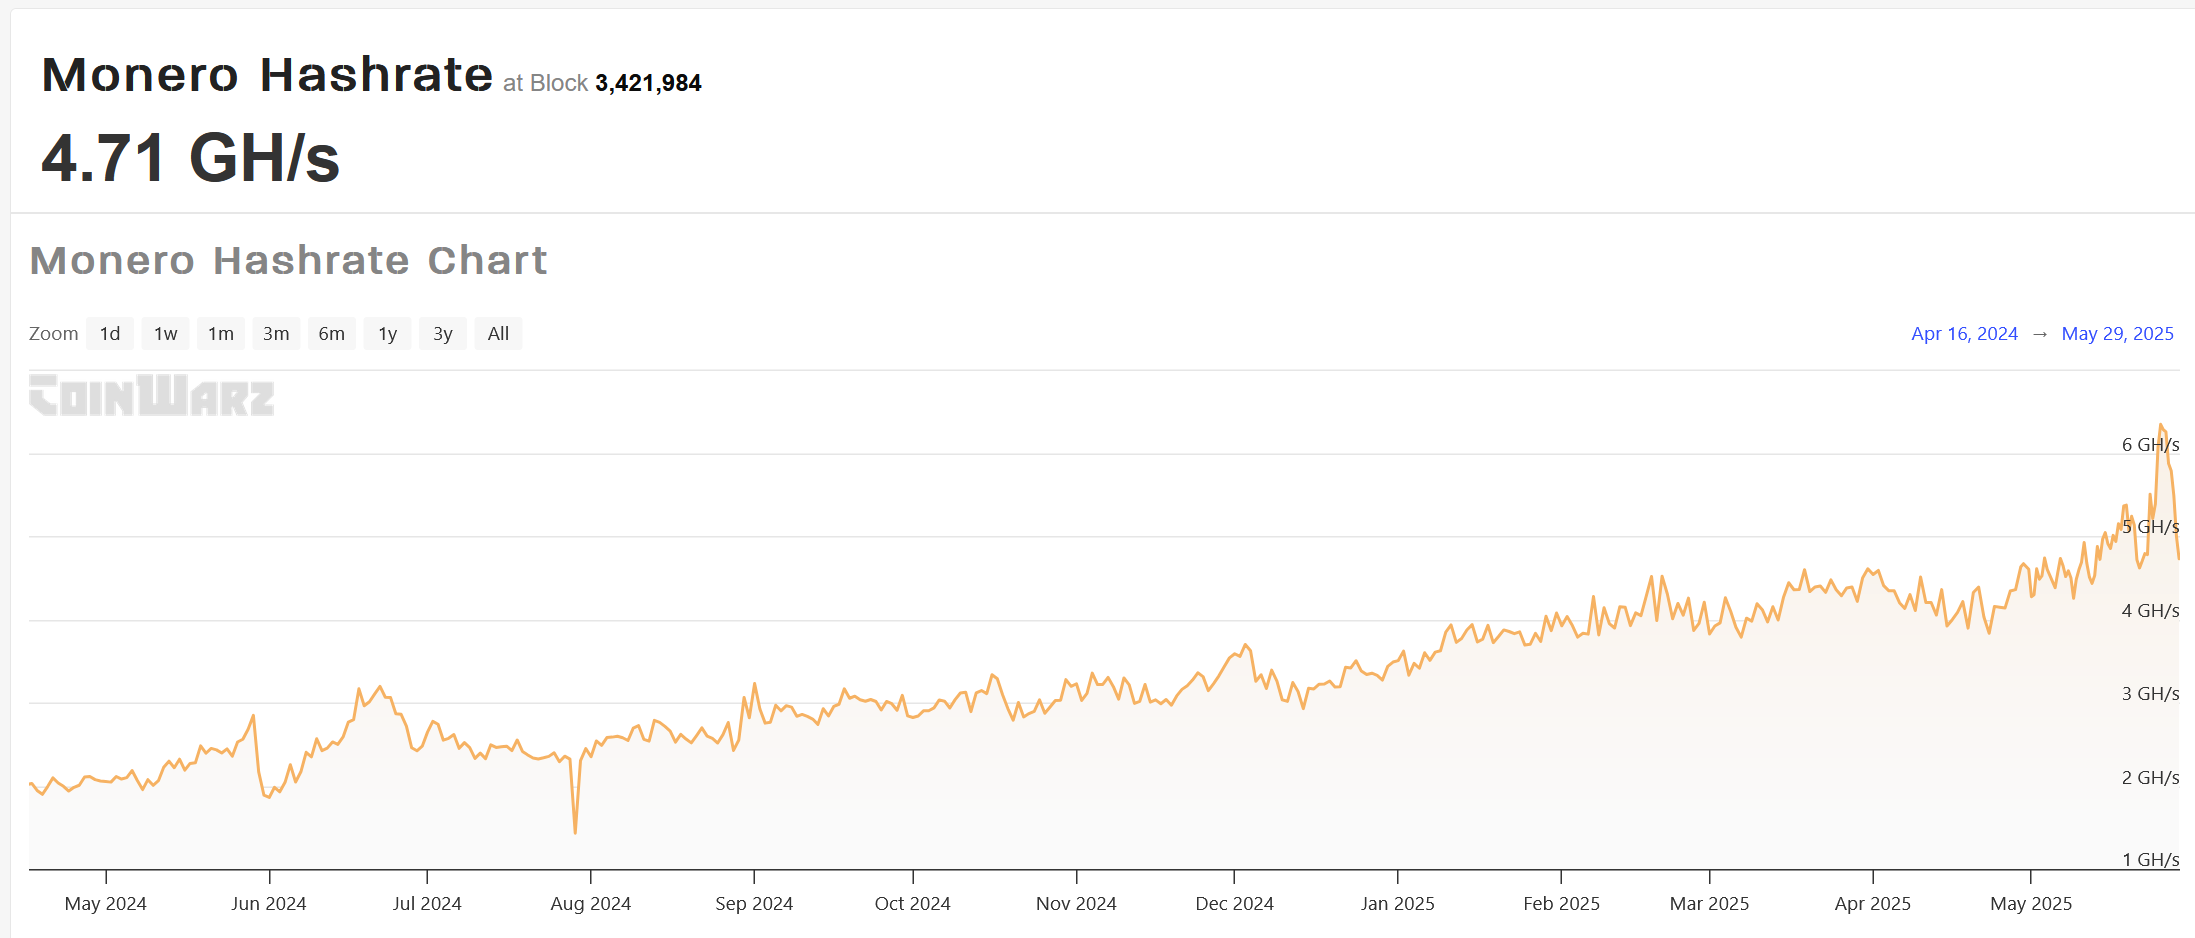Image resolution: width=2195 pixels, height=938 pixels.
Task: Click the Jan 2025 axis label
Action: coord(1398,904)
